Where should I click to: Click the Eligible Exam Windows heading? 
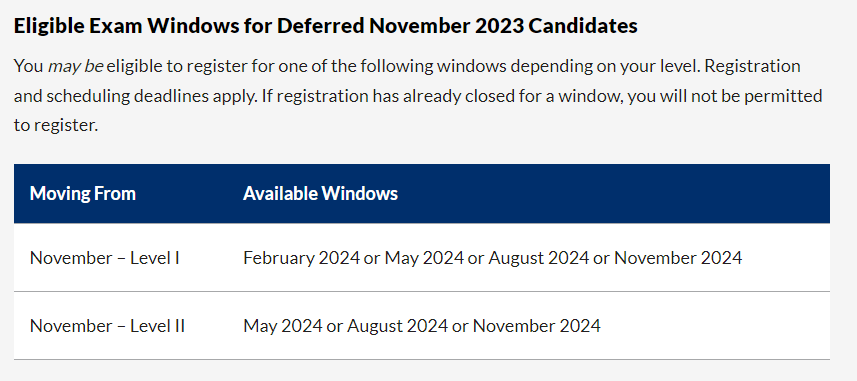click(x=325, y=26)
